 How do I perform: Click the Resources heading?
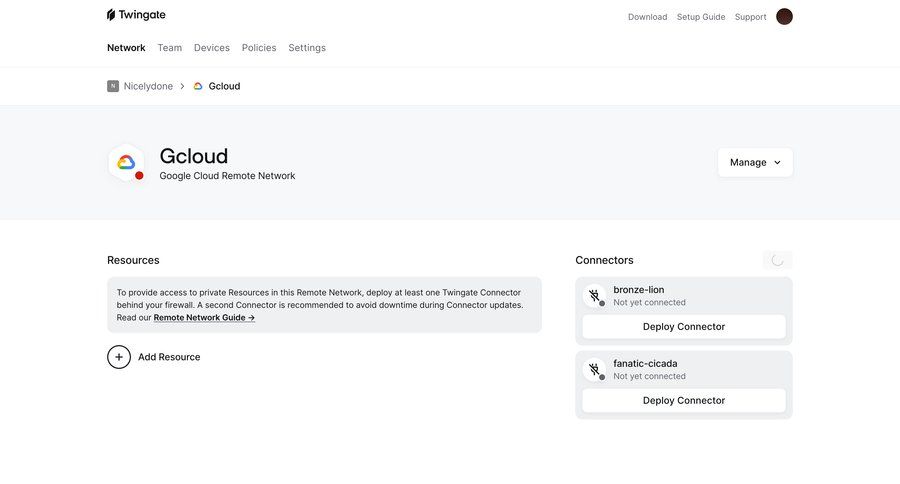click(133, 260)
